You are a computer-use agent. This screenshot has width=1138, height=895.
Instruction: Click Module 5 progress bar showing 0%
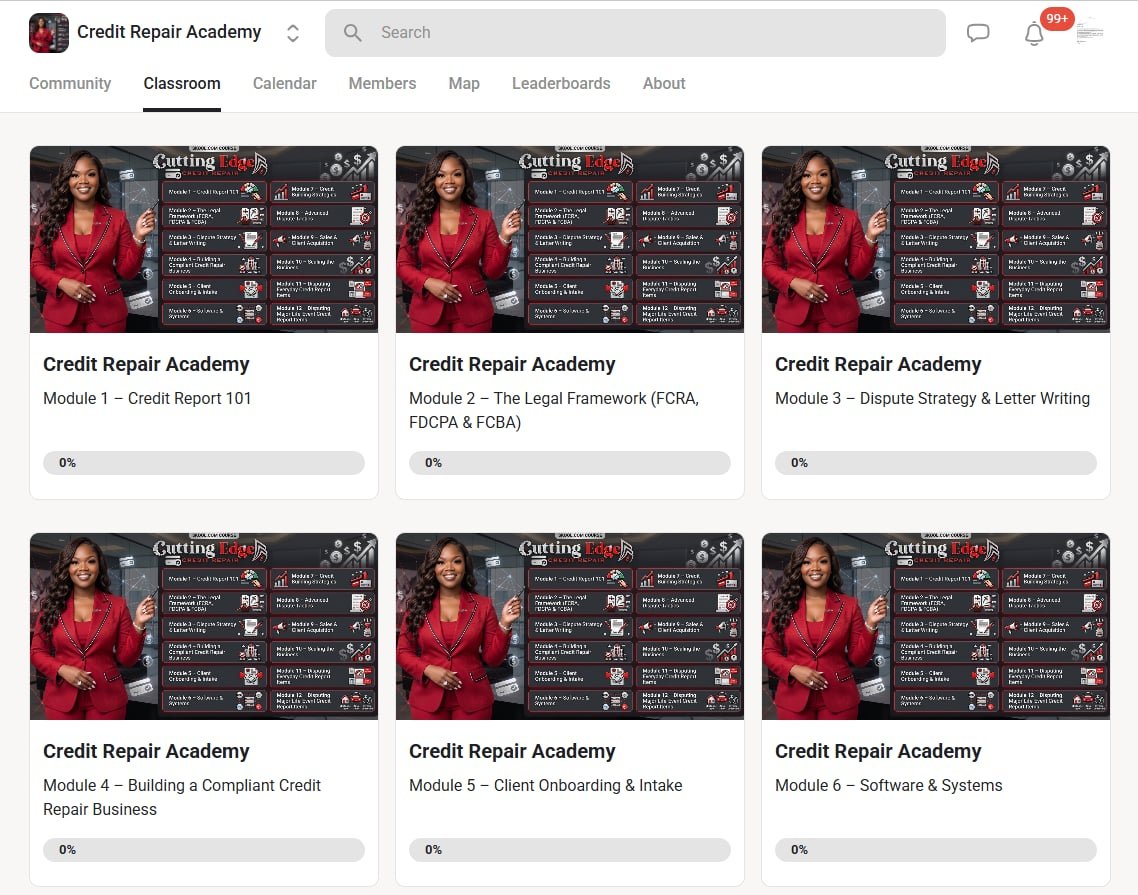pyautogui.click(x=570, y=850)
